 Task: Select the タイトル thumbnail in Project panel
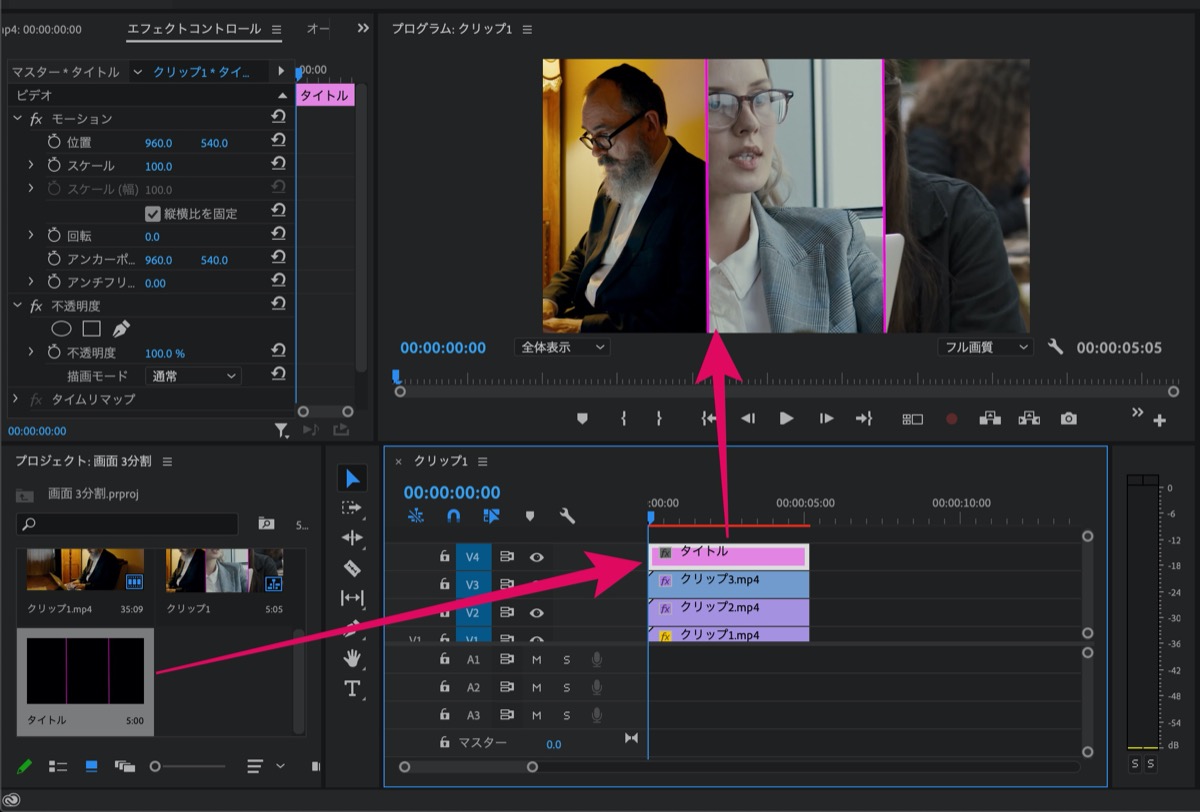(86, 672)
